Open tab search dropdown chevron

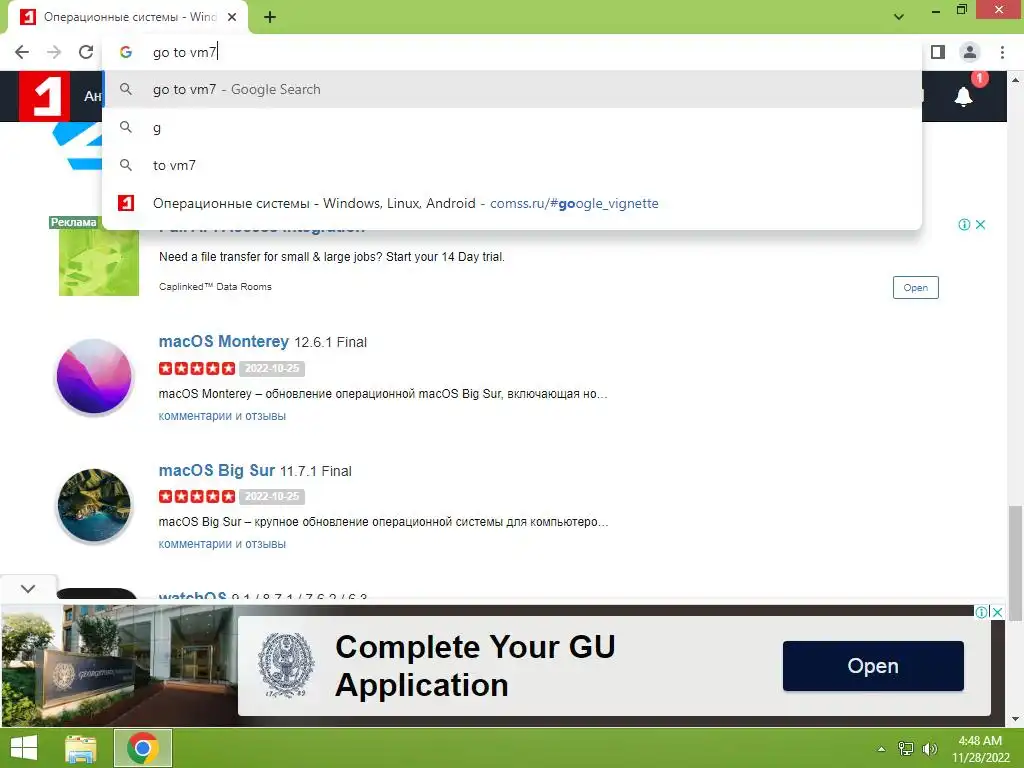(x=899, y=17)
